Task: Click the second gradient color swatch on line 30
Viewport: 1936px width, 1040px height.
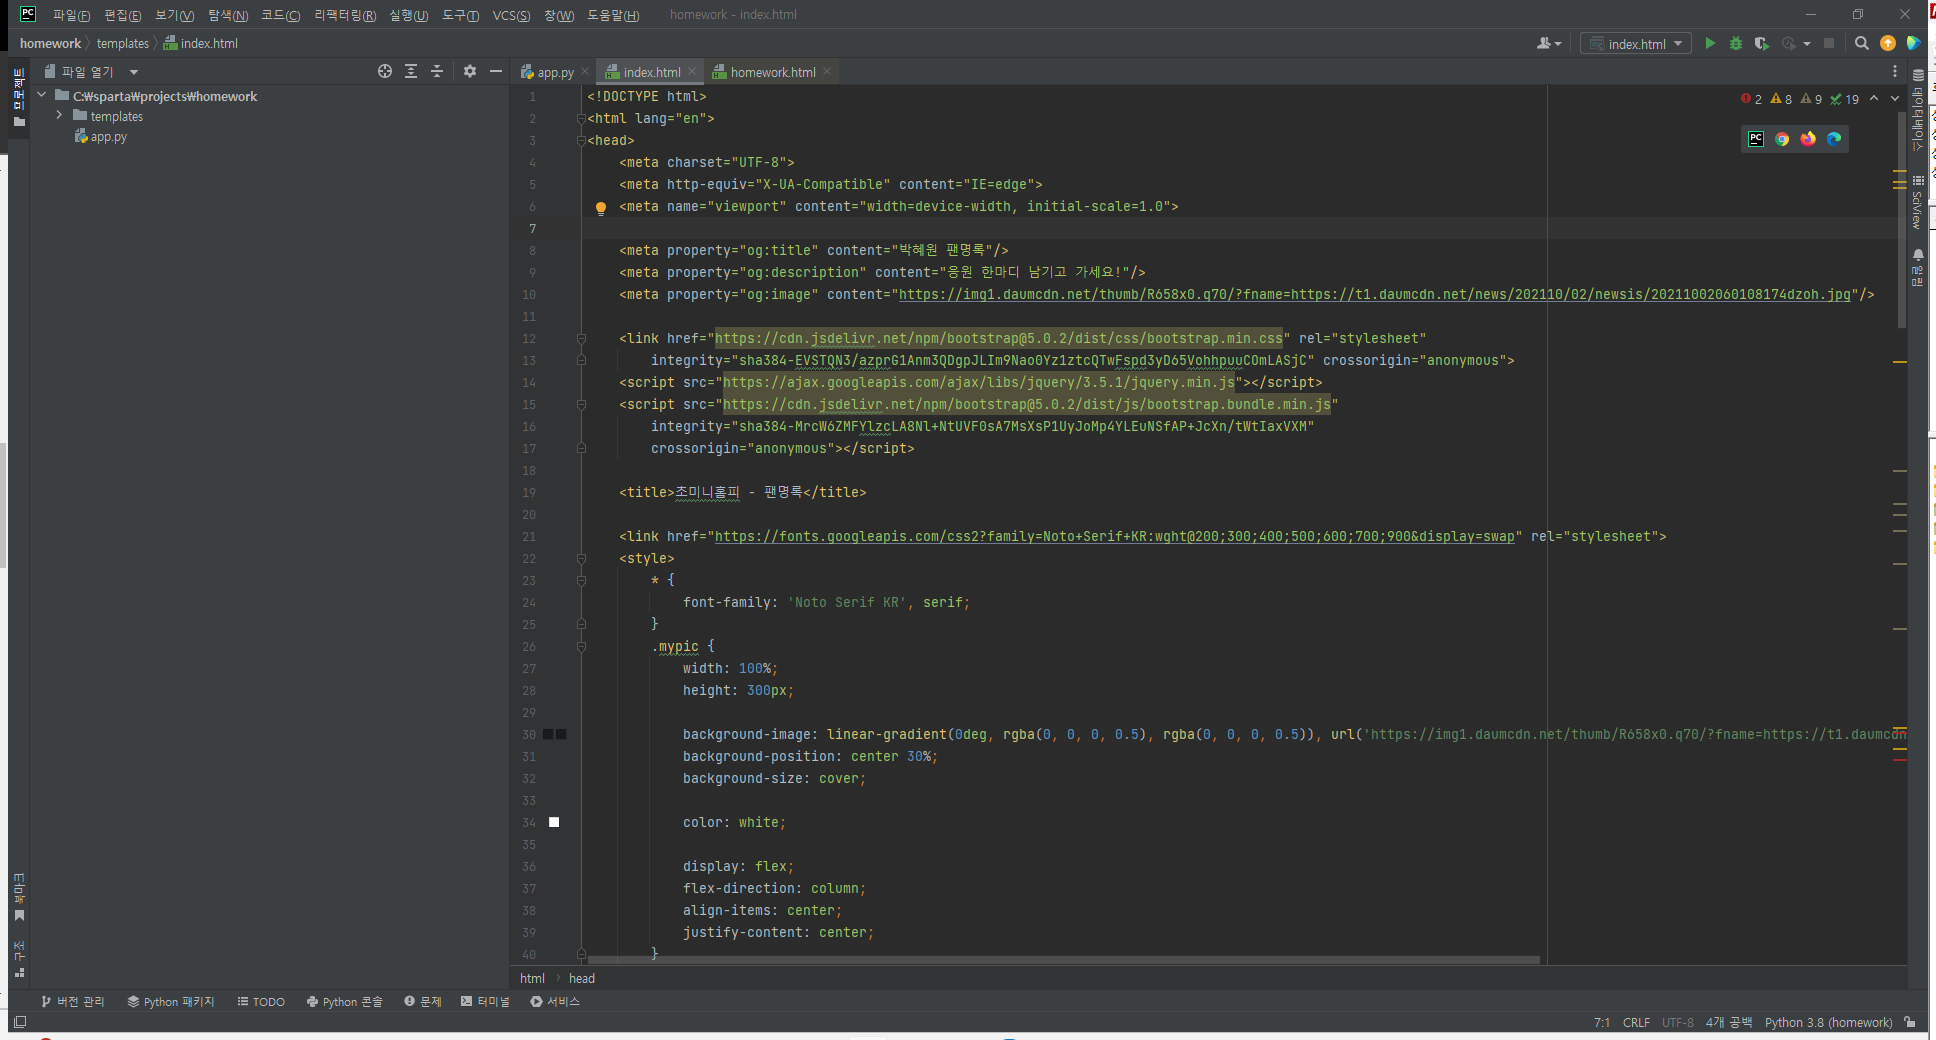Action: click(x=561, y=734)
